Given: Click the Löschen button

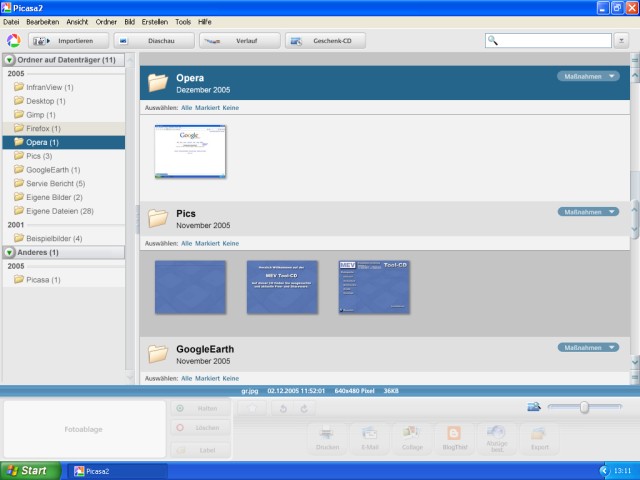Looking at the screenshot, I should coord(200,428).
